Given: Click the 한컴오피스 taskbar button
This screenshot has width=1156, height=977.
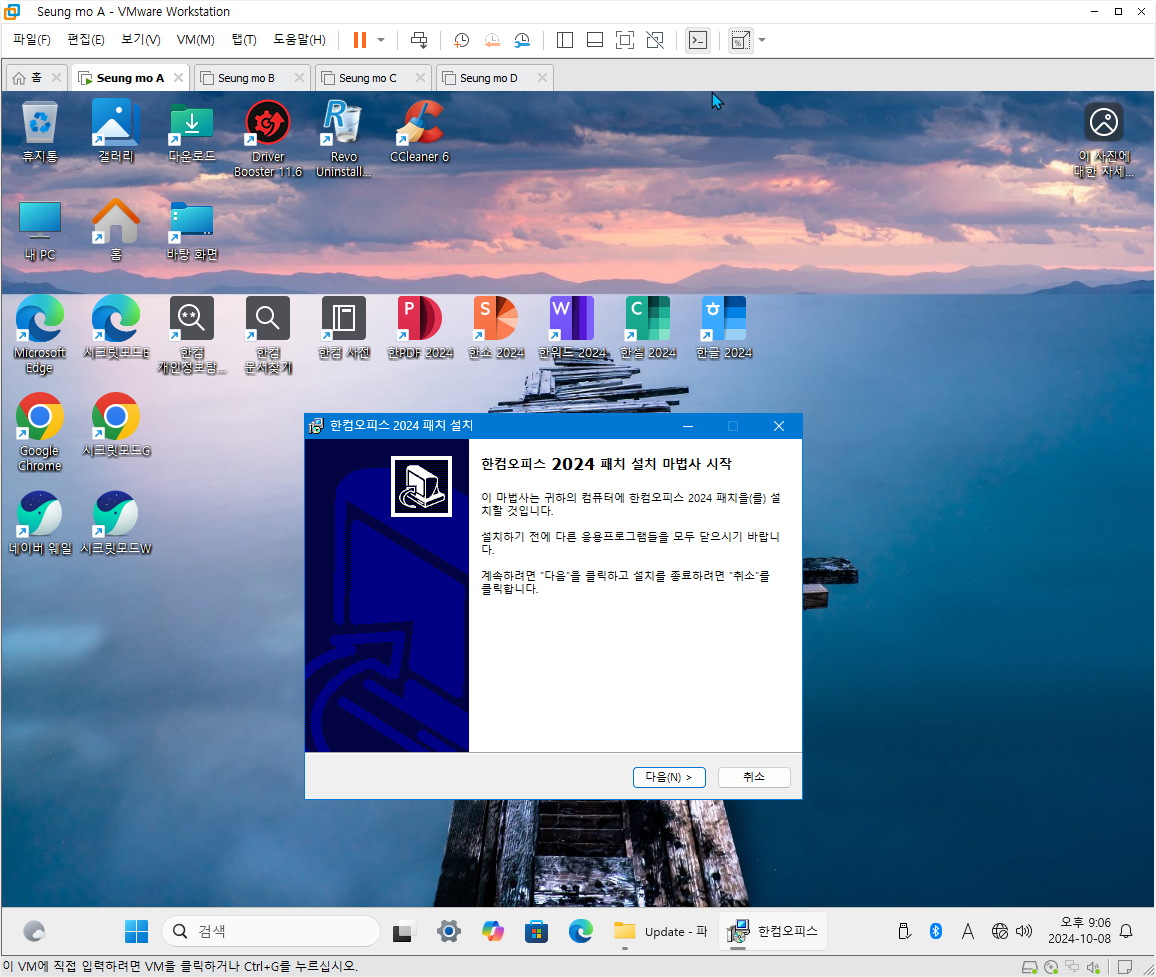Looking at the screenshot, I should coord(772,931).
